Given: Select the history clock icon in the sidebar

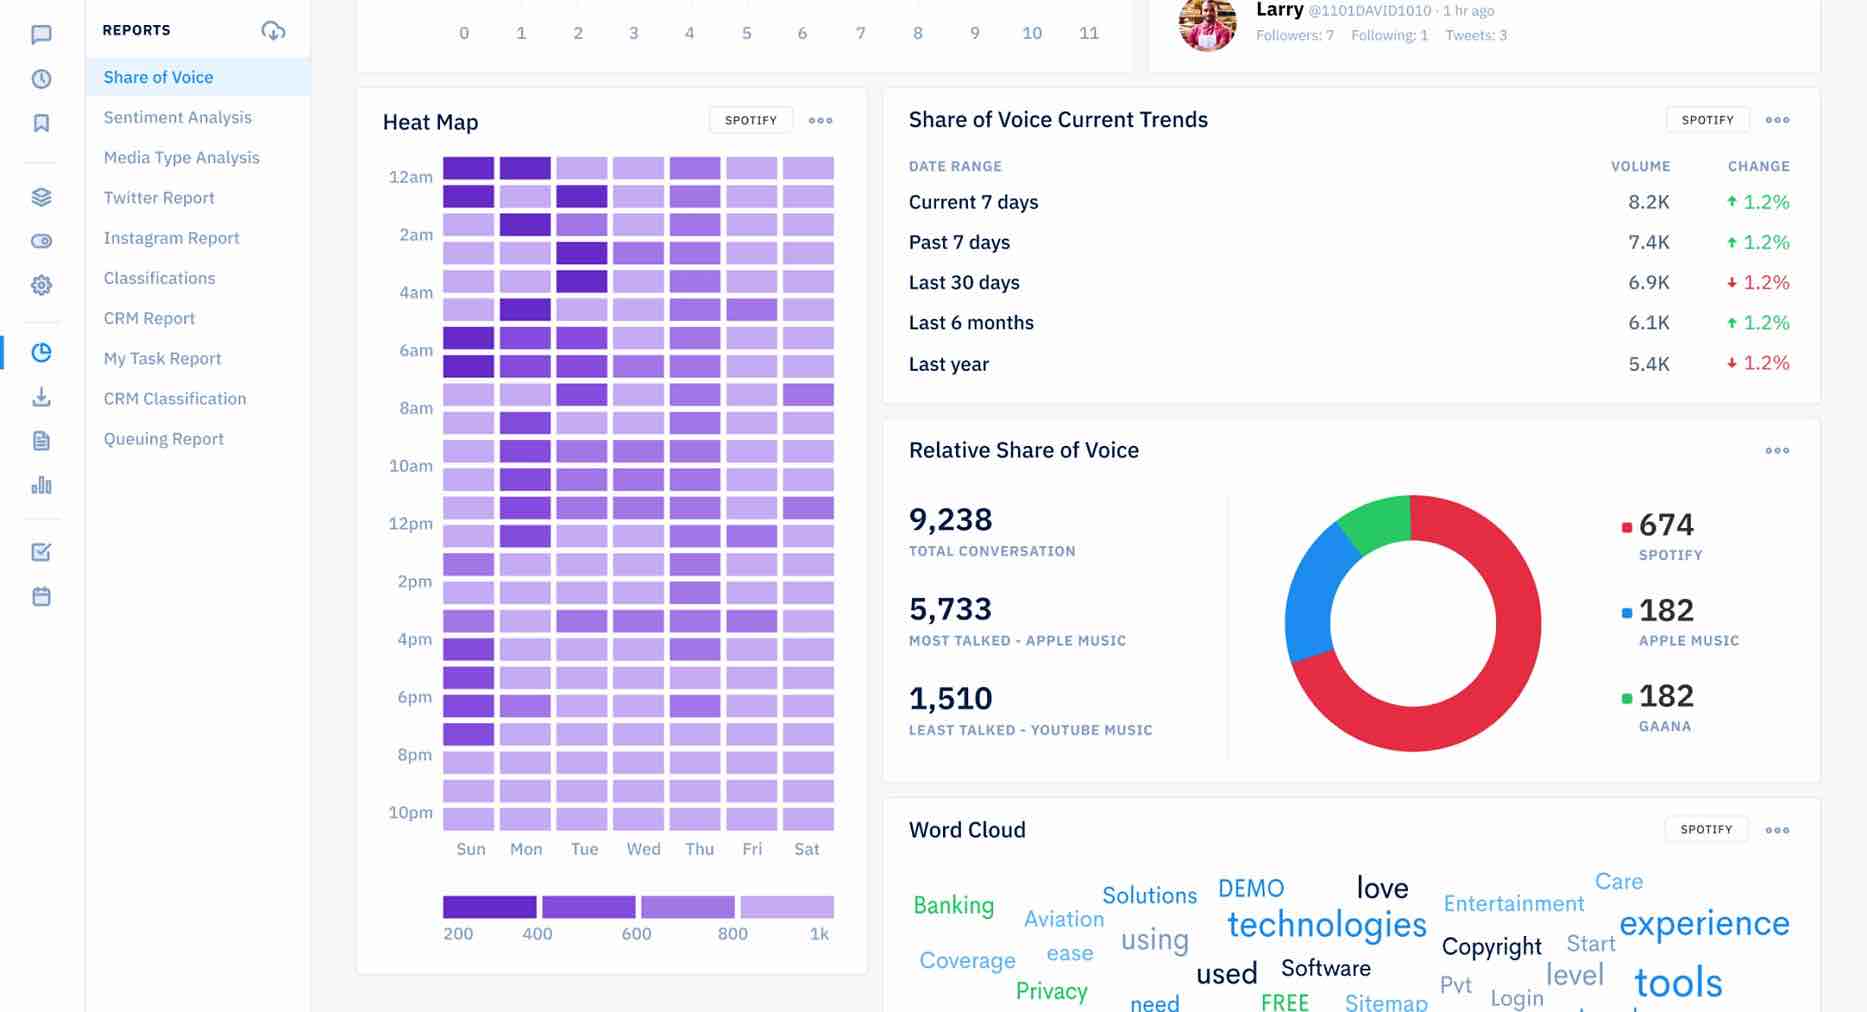Looking at the screenshot, I should coord(42,76).
